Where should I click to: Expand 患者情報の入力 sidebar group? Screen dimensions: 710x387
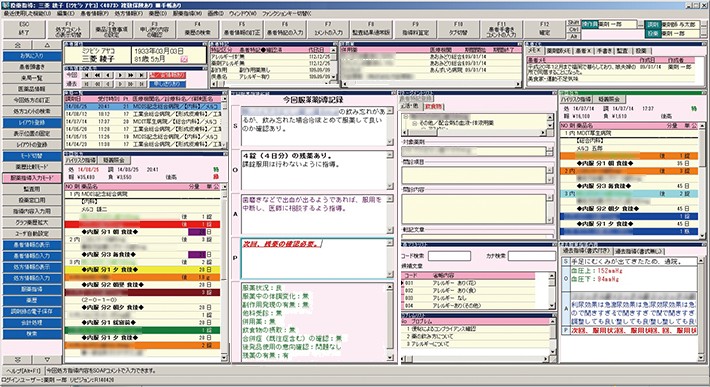32,256
